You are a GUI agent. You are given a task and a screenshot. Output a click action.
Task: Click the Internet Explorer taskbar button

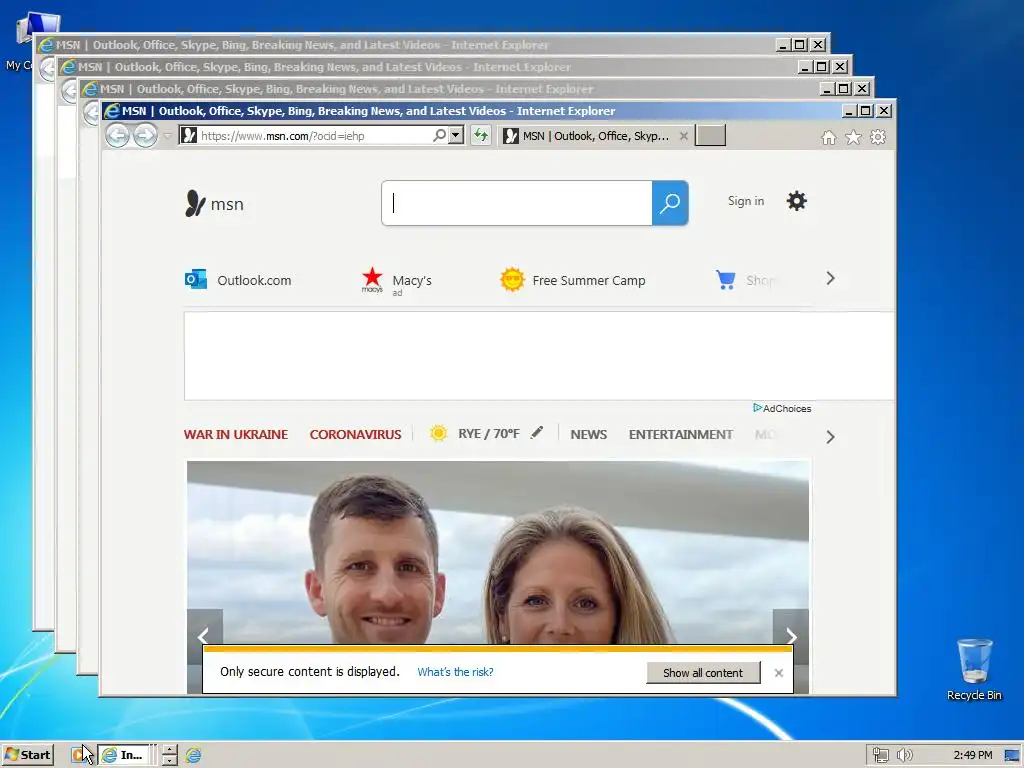click(123, 755)
